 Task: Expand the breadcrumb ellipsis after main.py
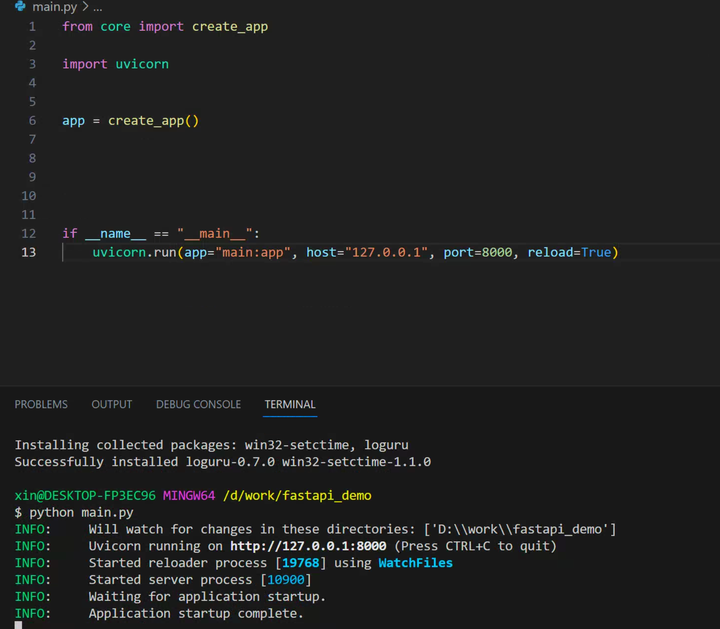point(98,7)
